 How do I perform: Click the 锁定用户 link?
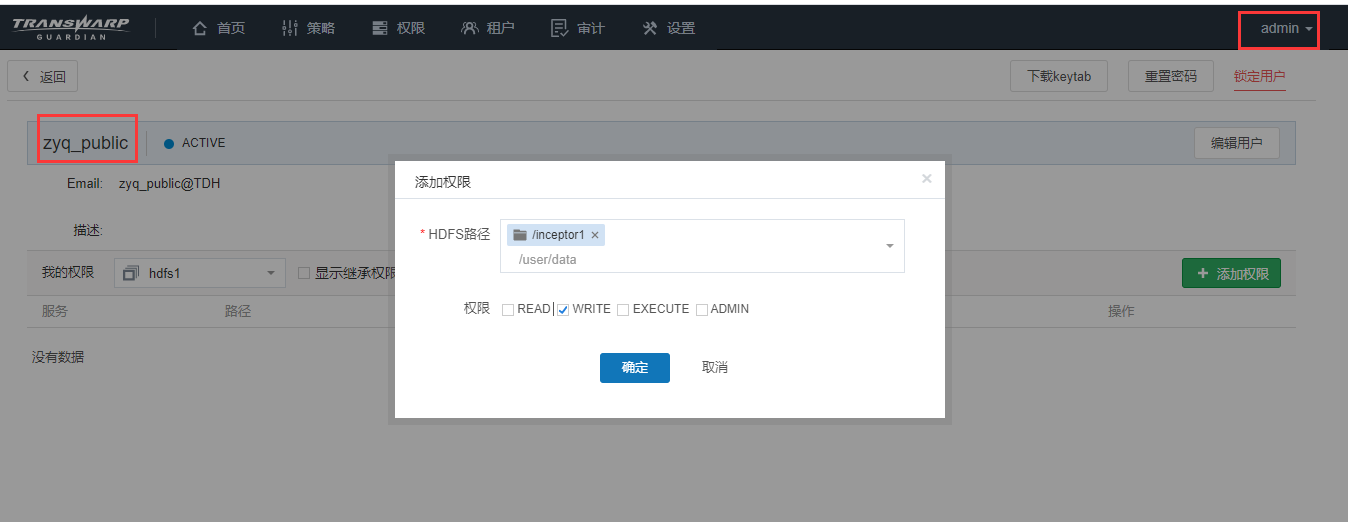(x=1259, y=76)
